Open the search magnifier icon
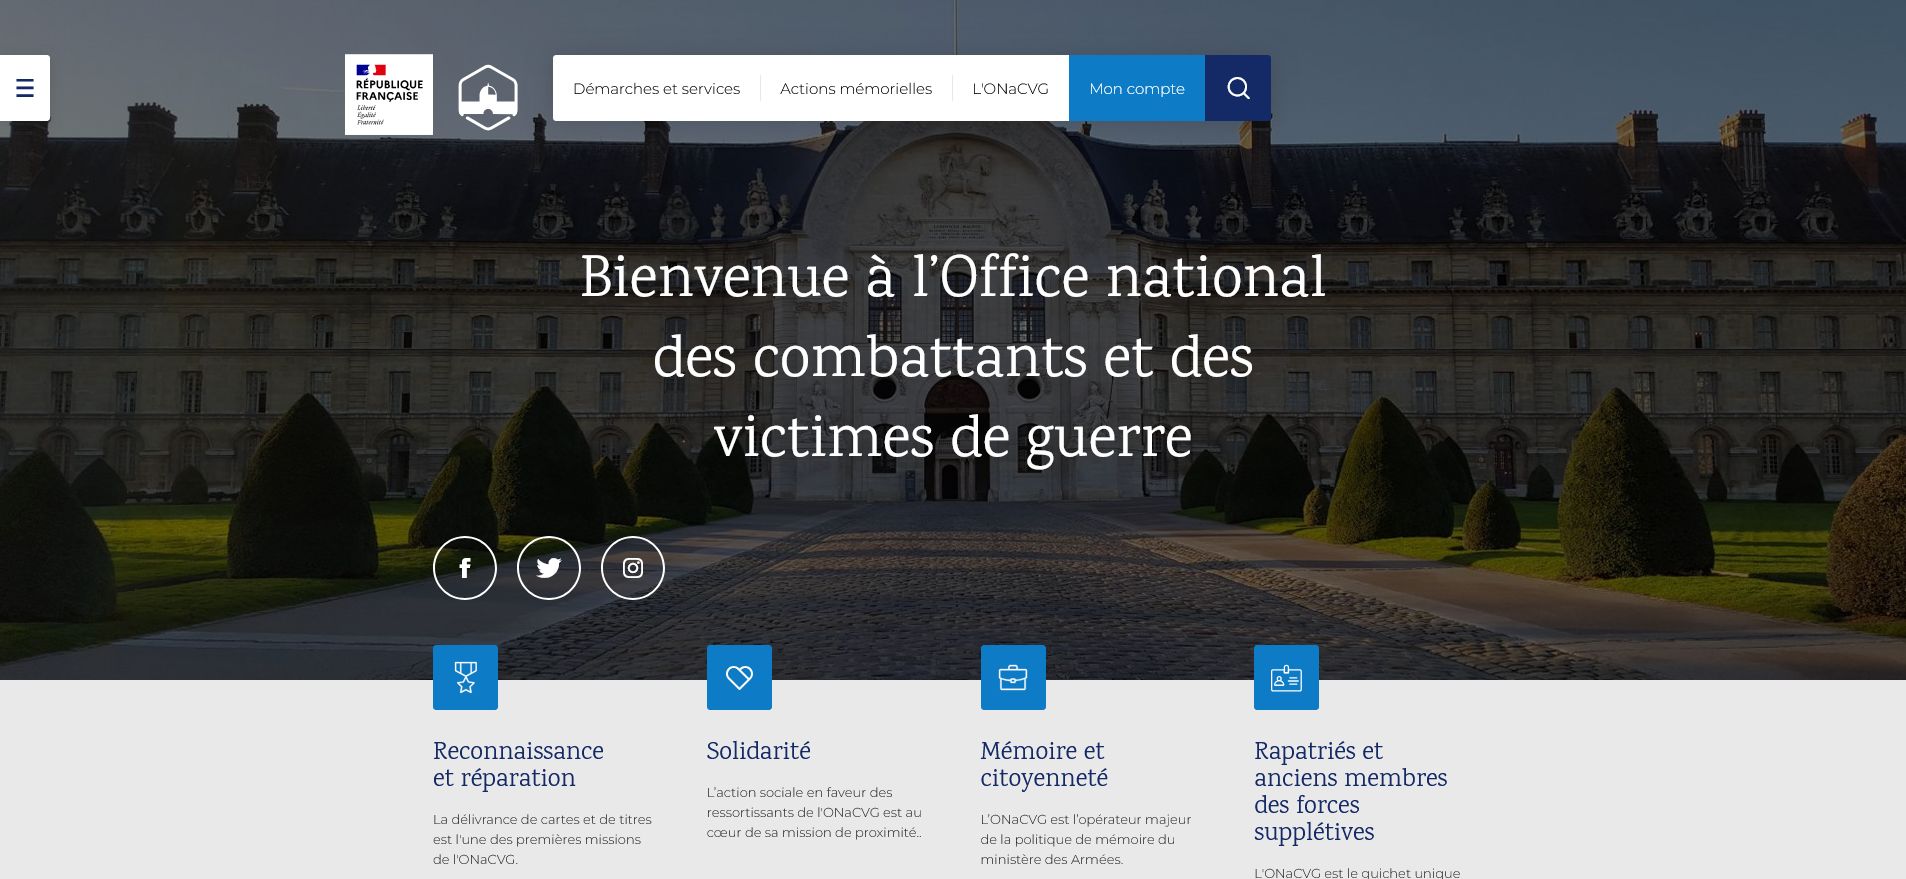This screenshot has height=879, width=1906. (x=1238, y=88)
